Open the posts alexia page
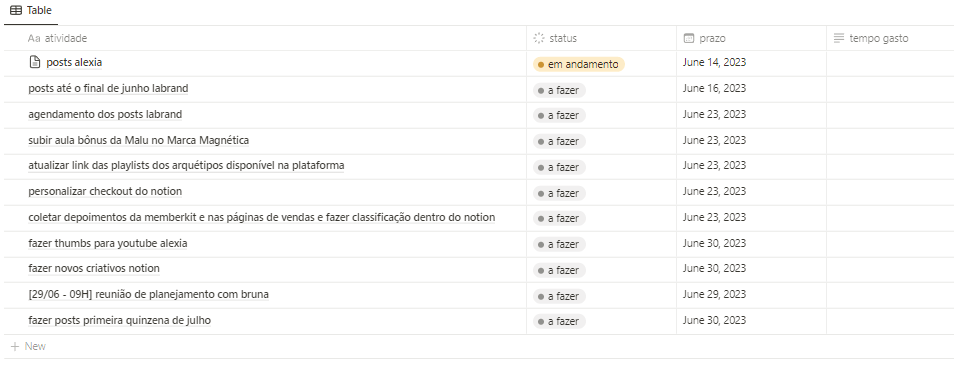Screen dimensions: 954x365 tap(74, 62)
